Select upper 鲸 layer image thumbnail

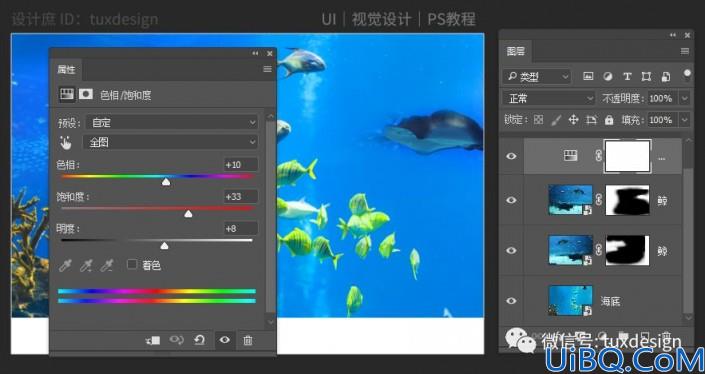tap(571, 200)
